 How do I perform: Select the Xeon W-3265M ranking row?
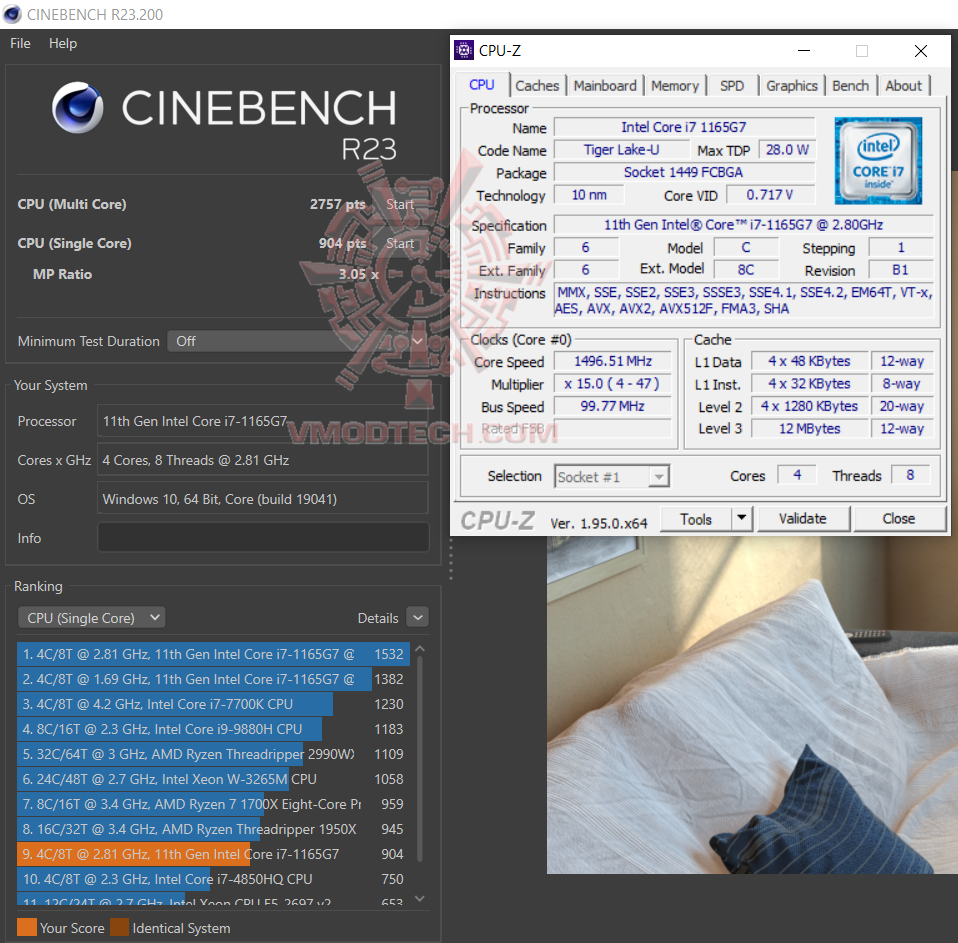click(x=213, y=779)
